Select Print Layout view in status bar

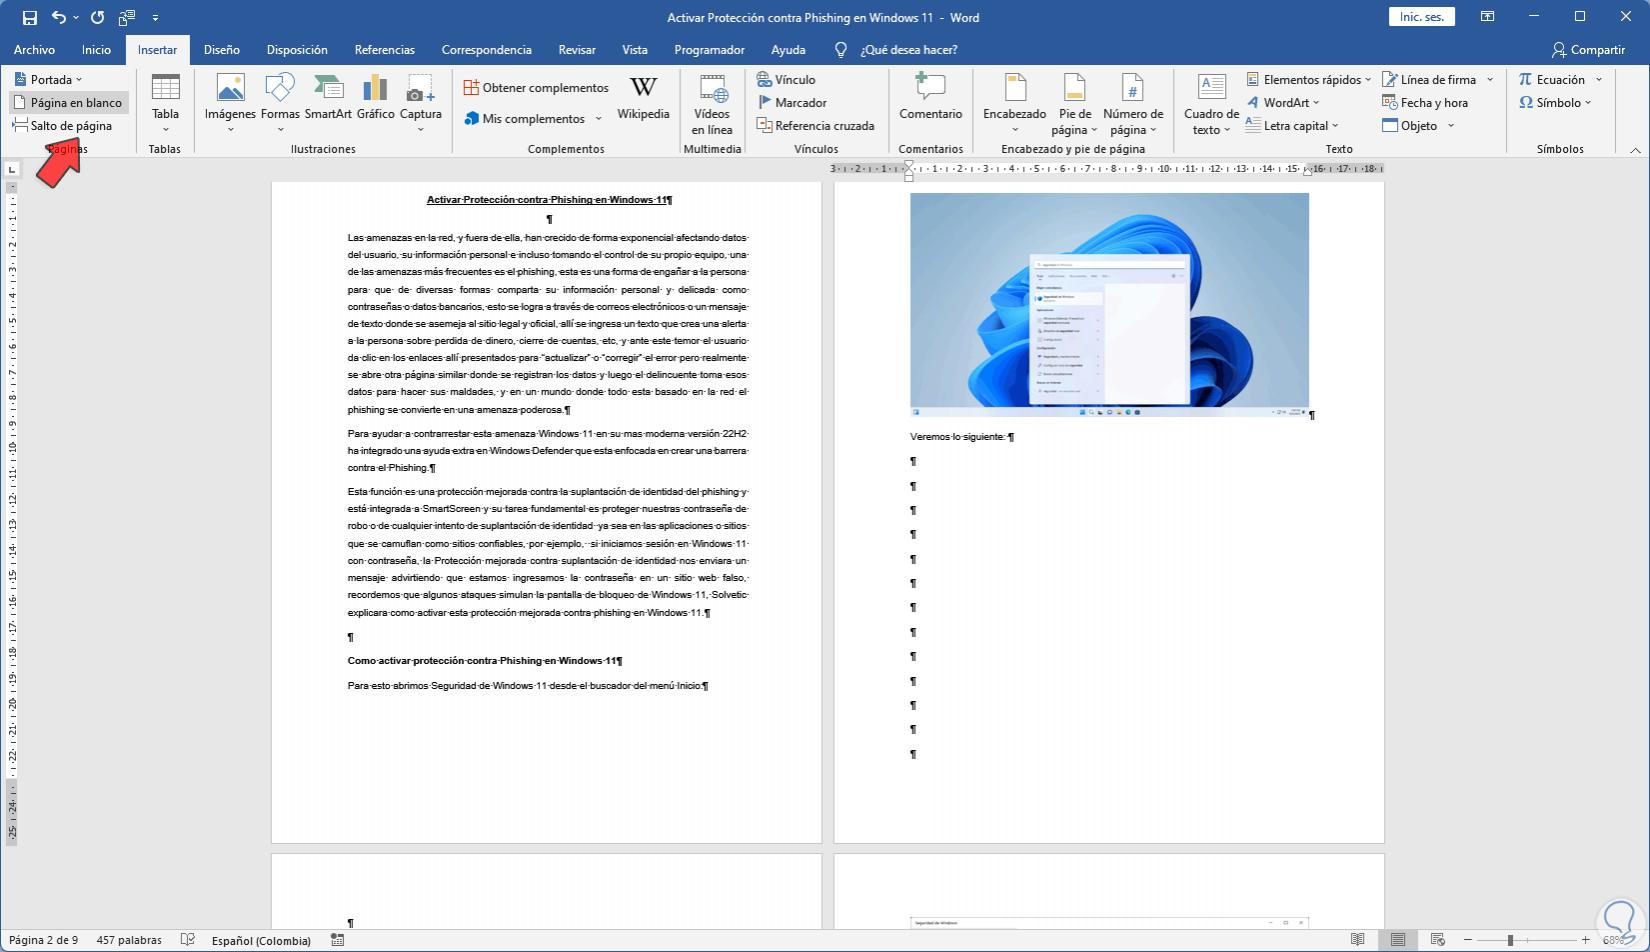coord(1397,940)
